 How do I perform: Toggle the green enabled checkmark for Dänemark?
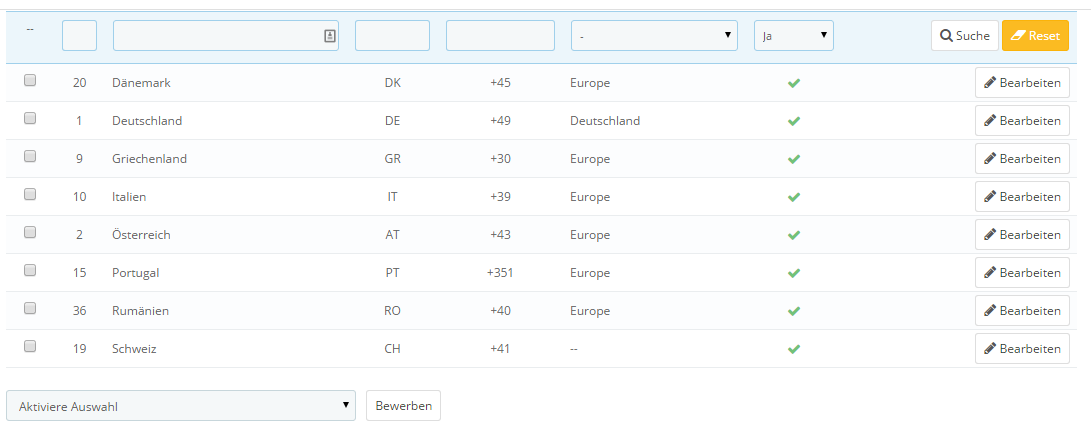tap(794, 83)
